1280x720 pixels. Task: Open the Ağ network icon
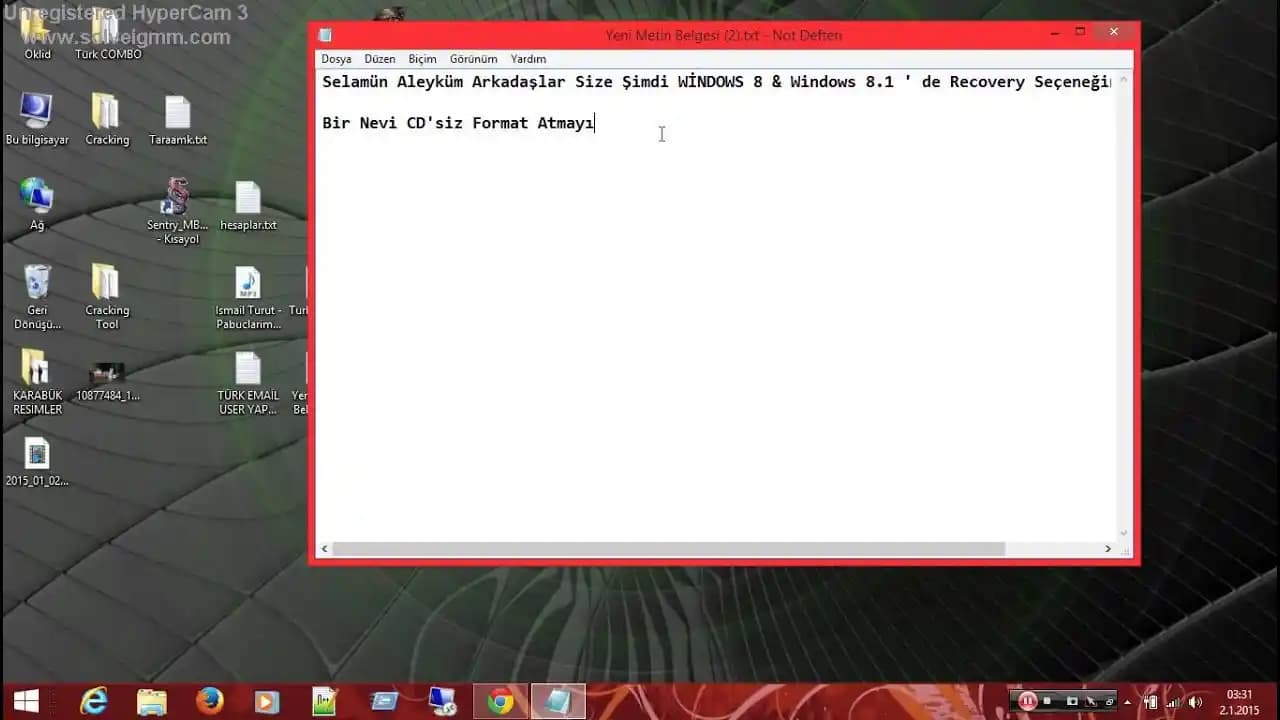click(x=37, y=196)
